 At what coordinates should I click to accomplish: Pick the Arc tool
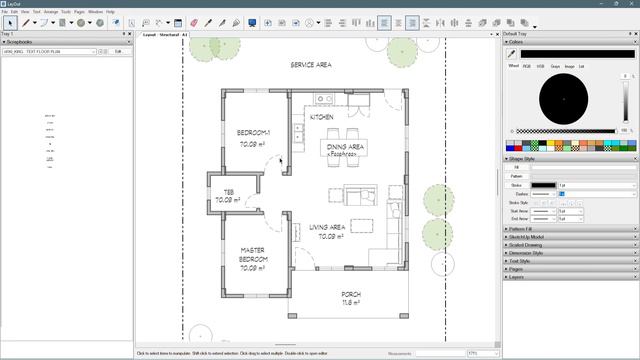coord(44,23)
